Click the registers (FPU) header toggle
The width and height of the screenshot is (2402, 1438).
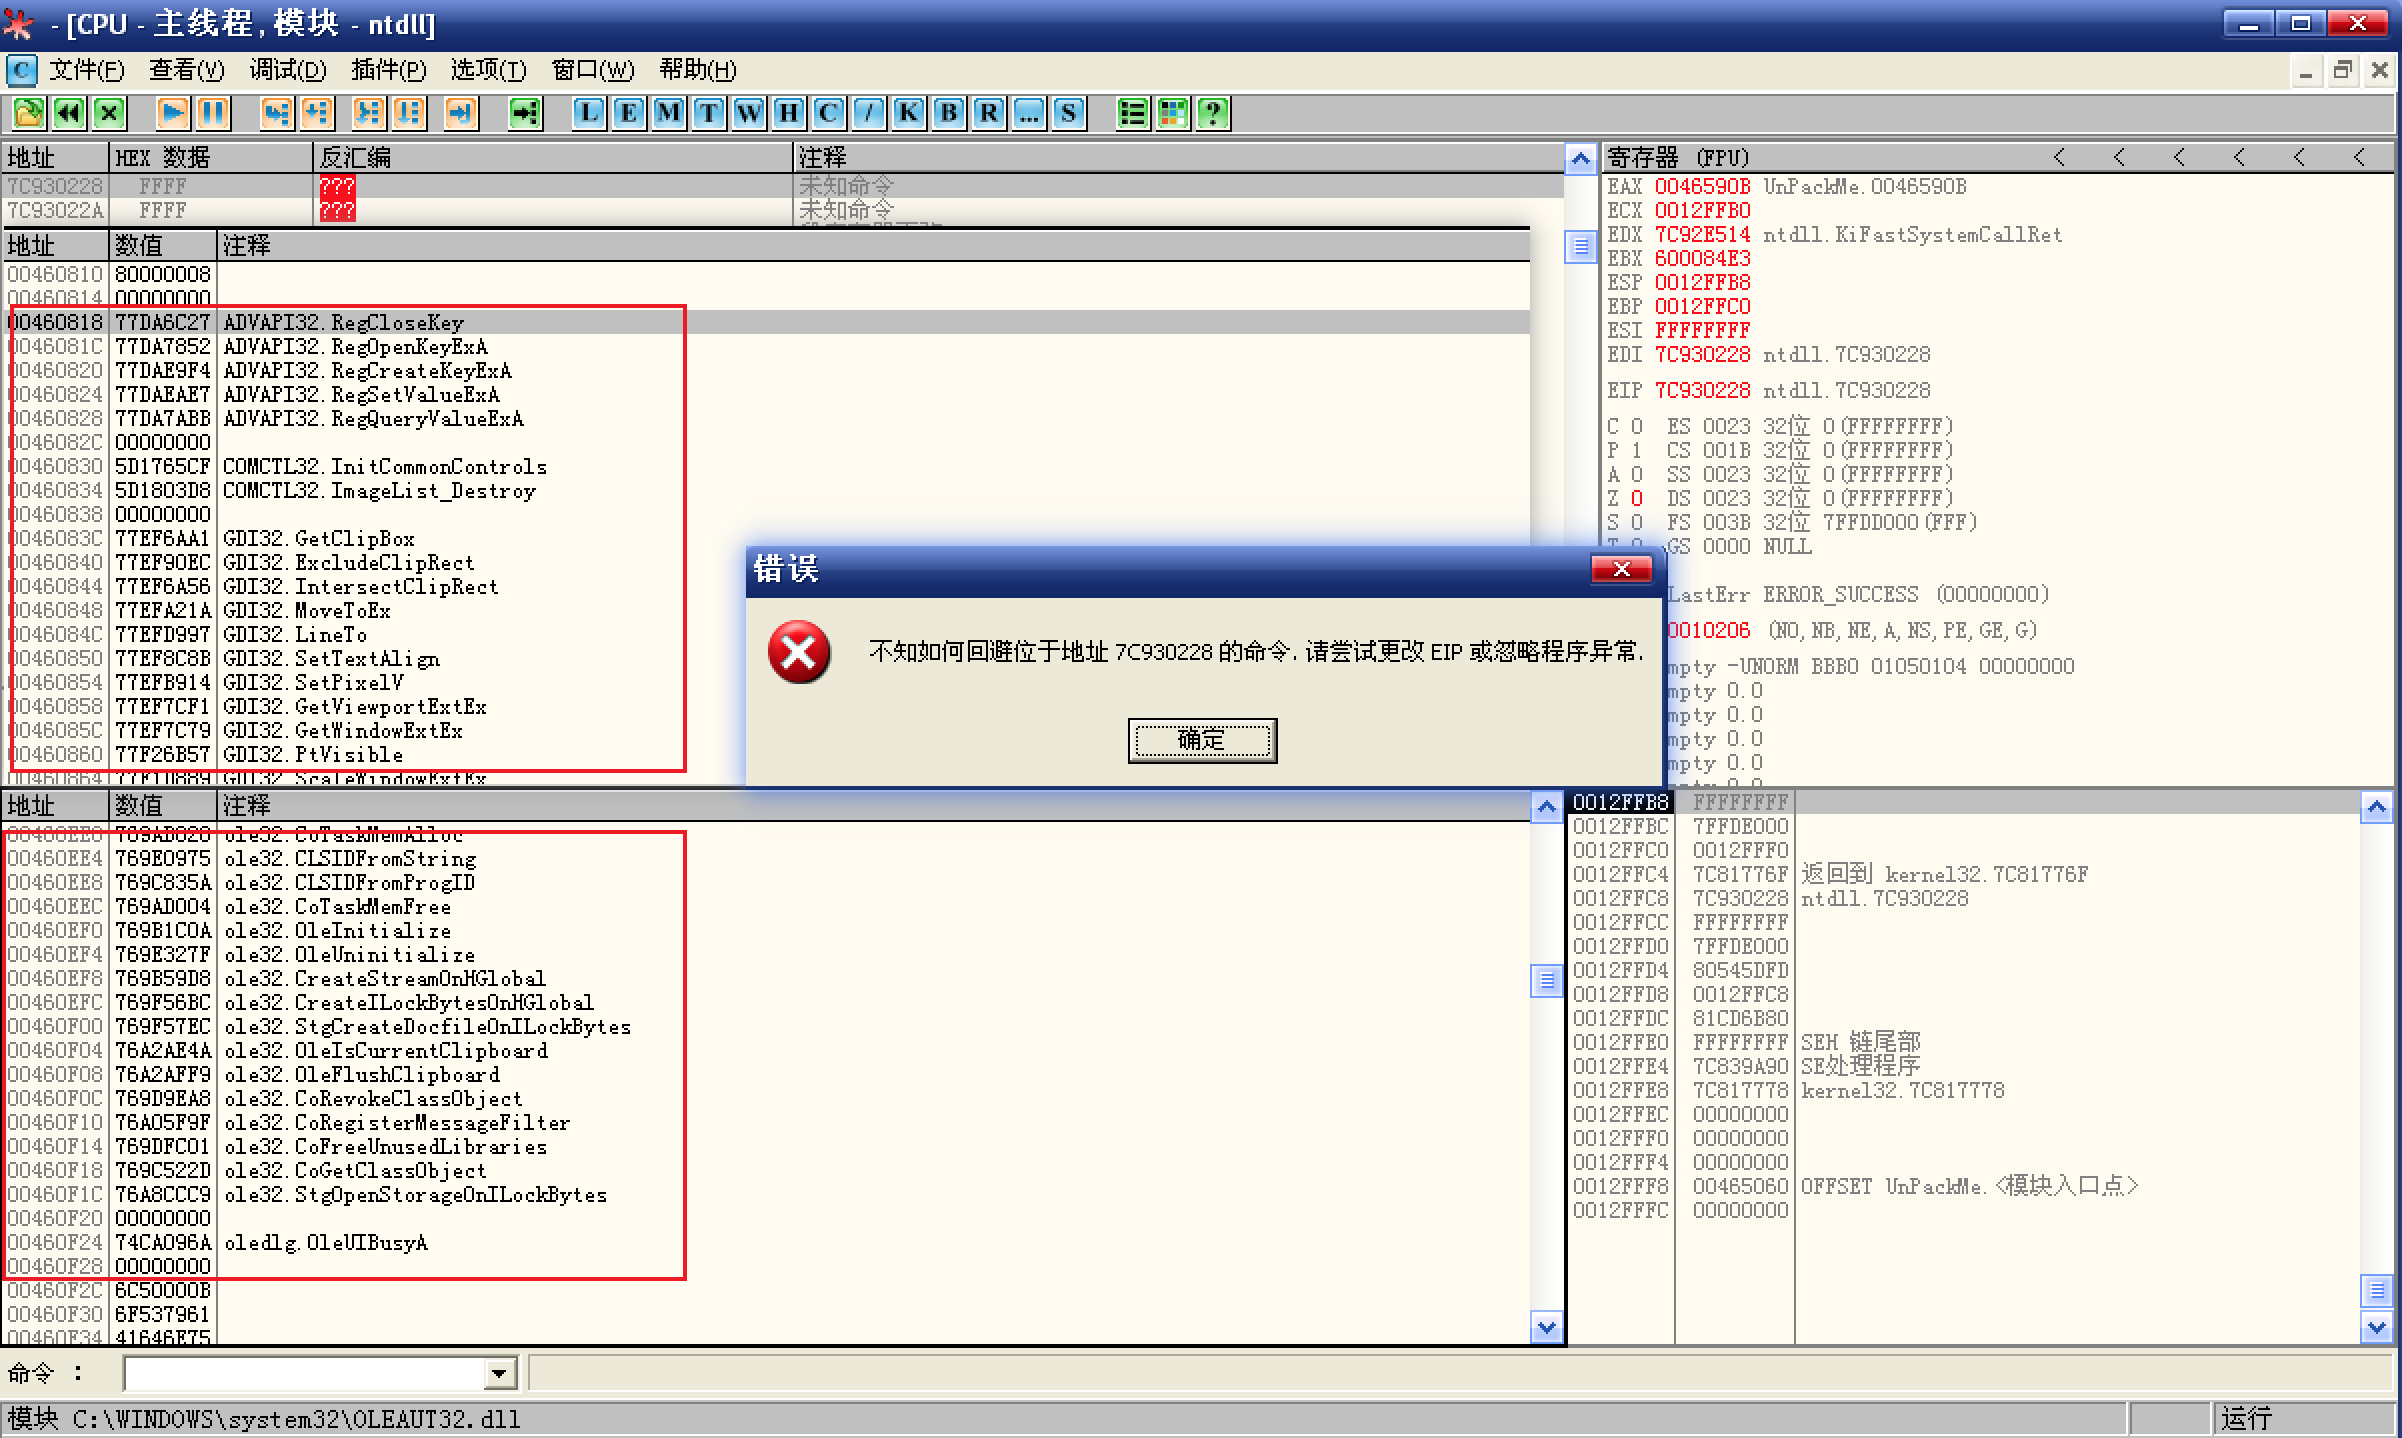coord(1676,158)
